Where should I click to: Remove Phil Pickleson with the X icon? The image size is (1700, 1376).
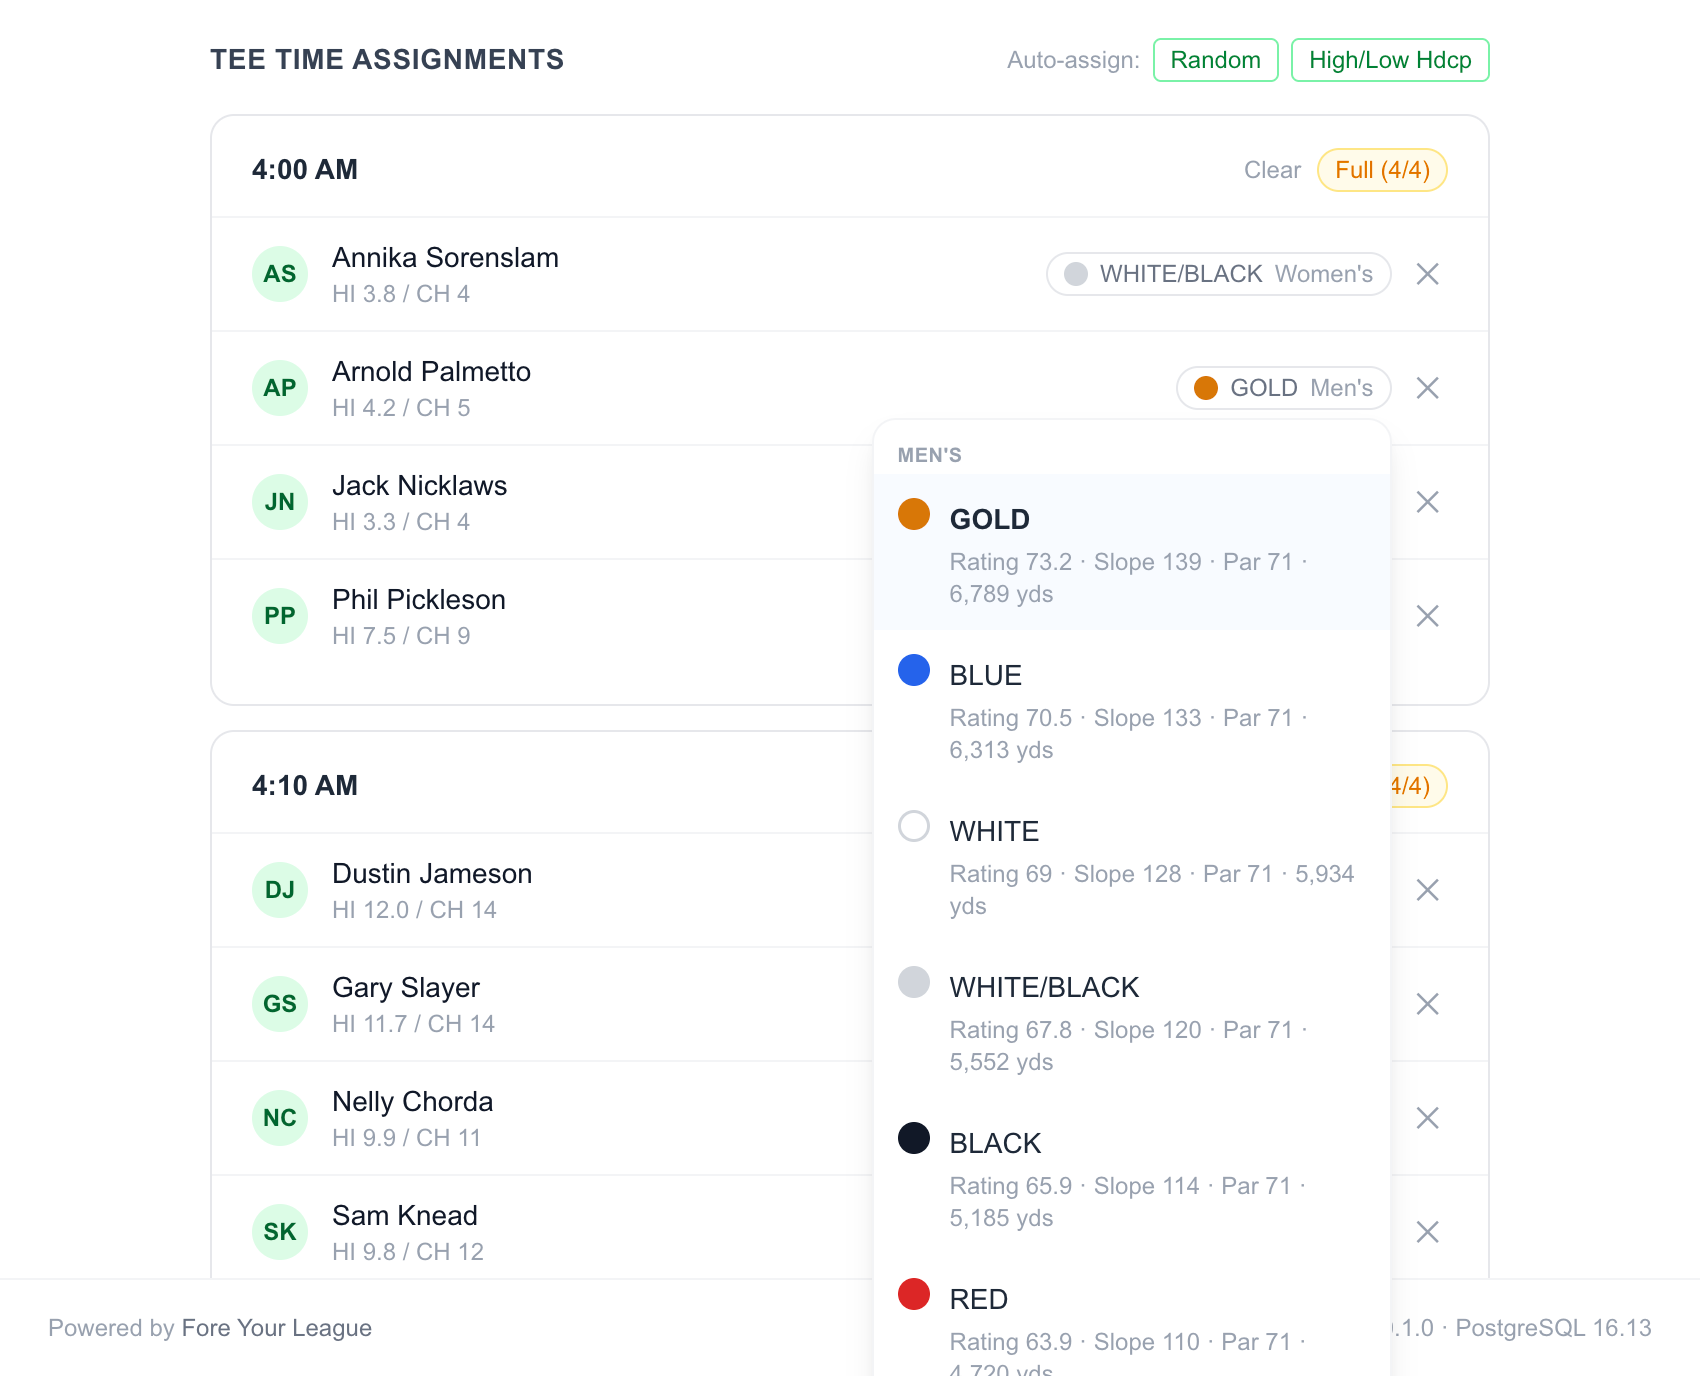tap(1427, 616)
